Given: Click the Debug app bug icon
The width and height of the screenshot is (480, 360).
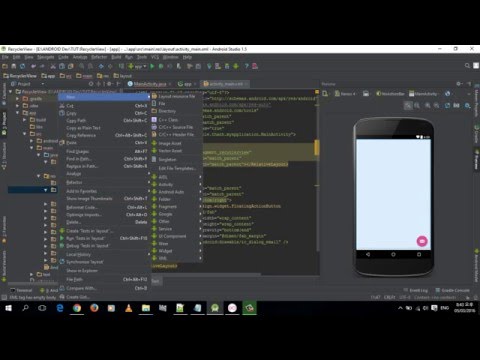Looking at the screenshot, I should (x=161, y=66).
